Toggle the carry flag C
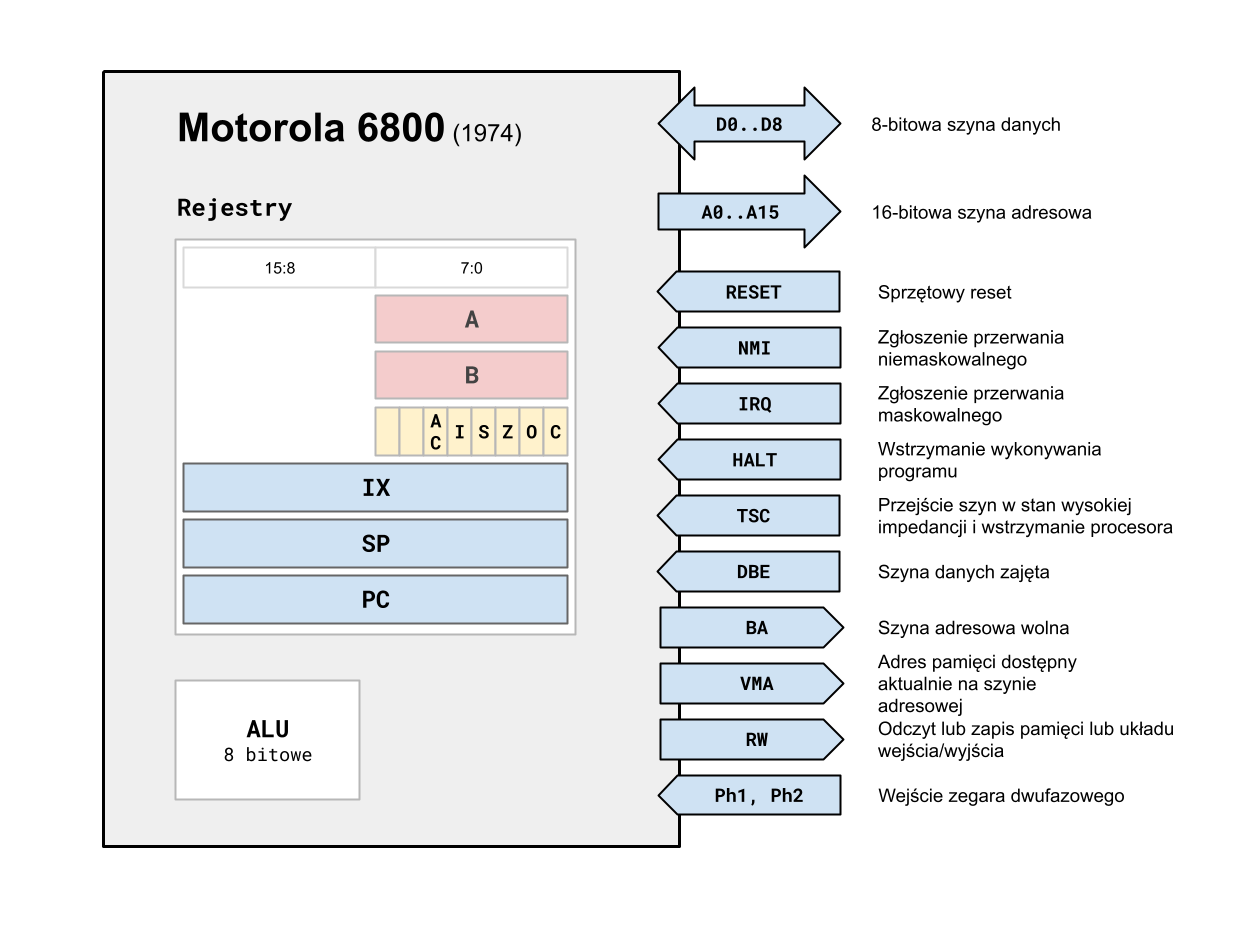The width and height of the screenshot is (1248, 928). (554, 432)
